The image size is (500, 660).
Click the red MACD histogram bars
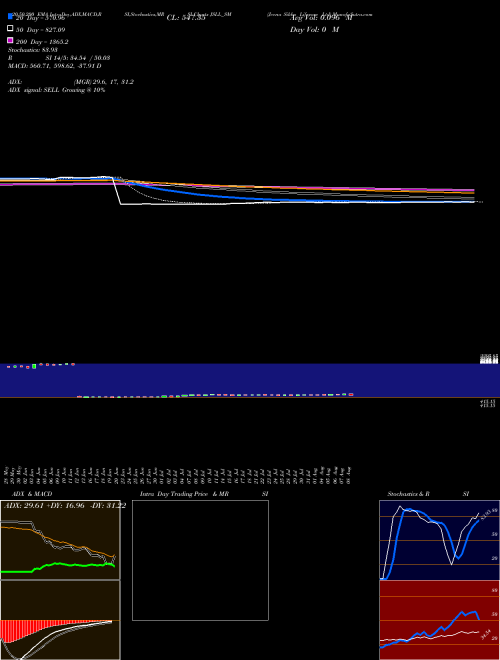tap(25, 629)
